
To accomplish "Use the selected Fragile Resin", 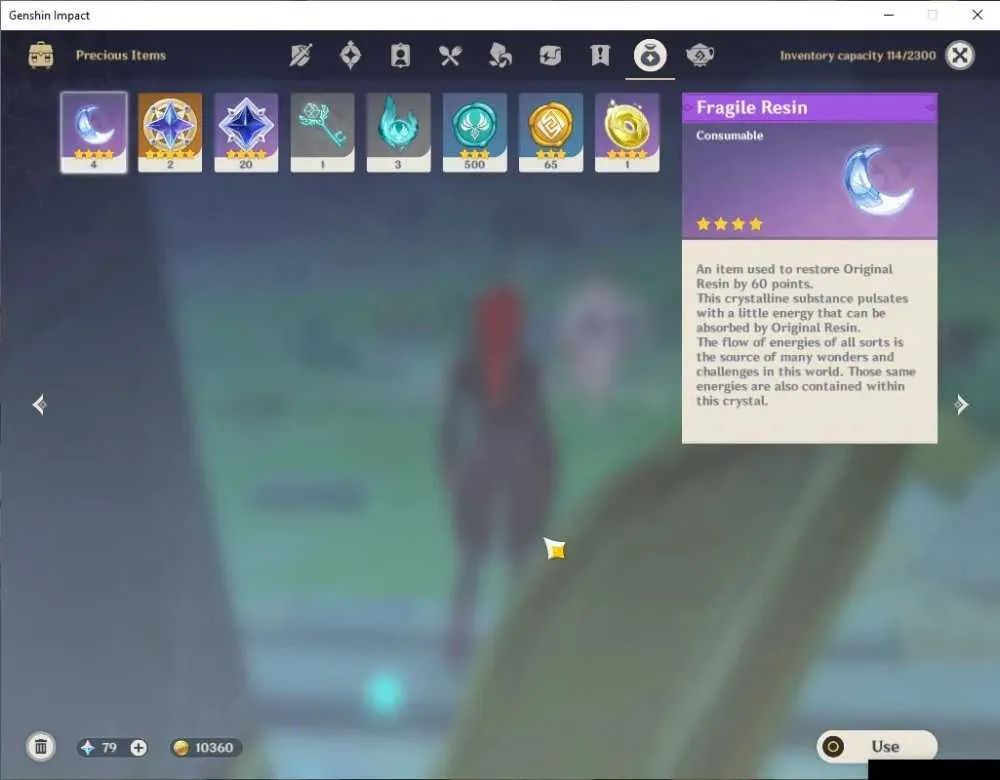I will tap(877, 746).
